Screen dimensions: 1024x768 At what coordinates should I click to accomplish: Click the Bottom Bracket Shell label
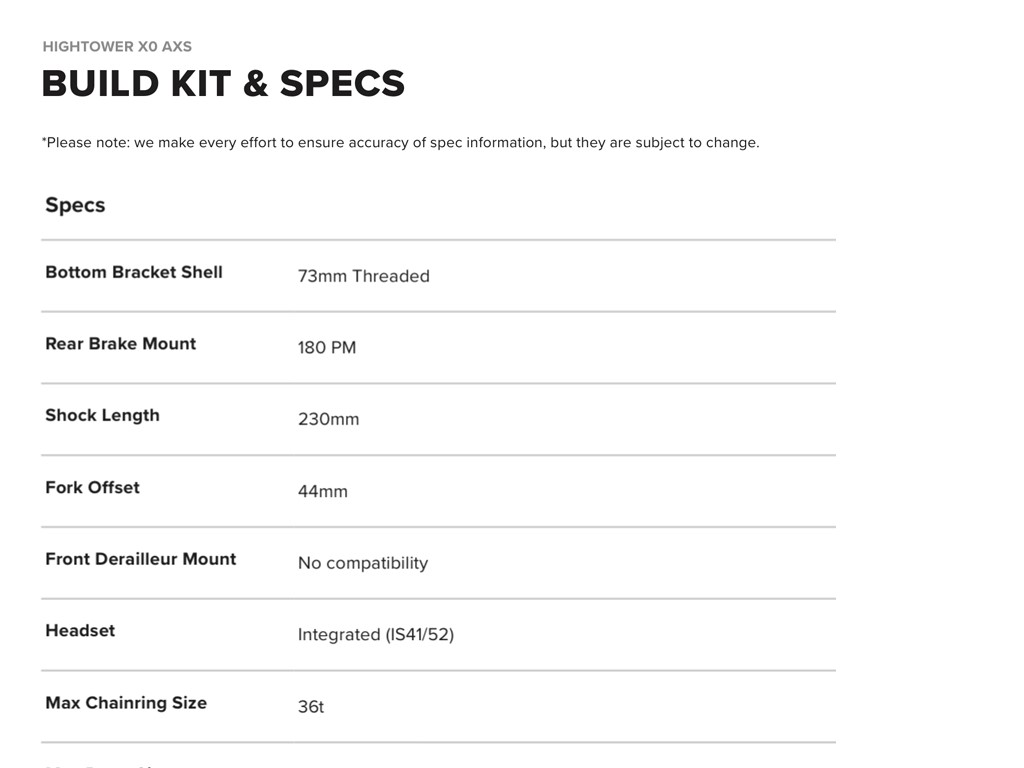tap(134, 272)
